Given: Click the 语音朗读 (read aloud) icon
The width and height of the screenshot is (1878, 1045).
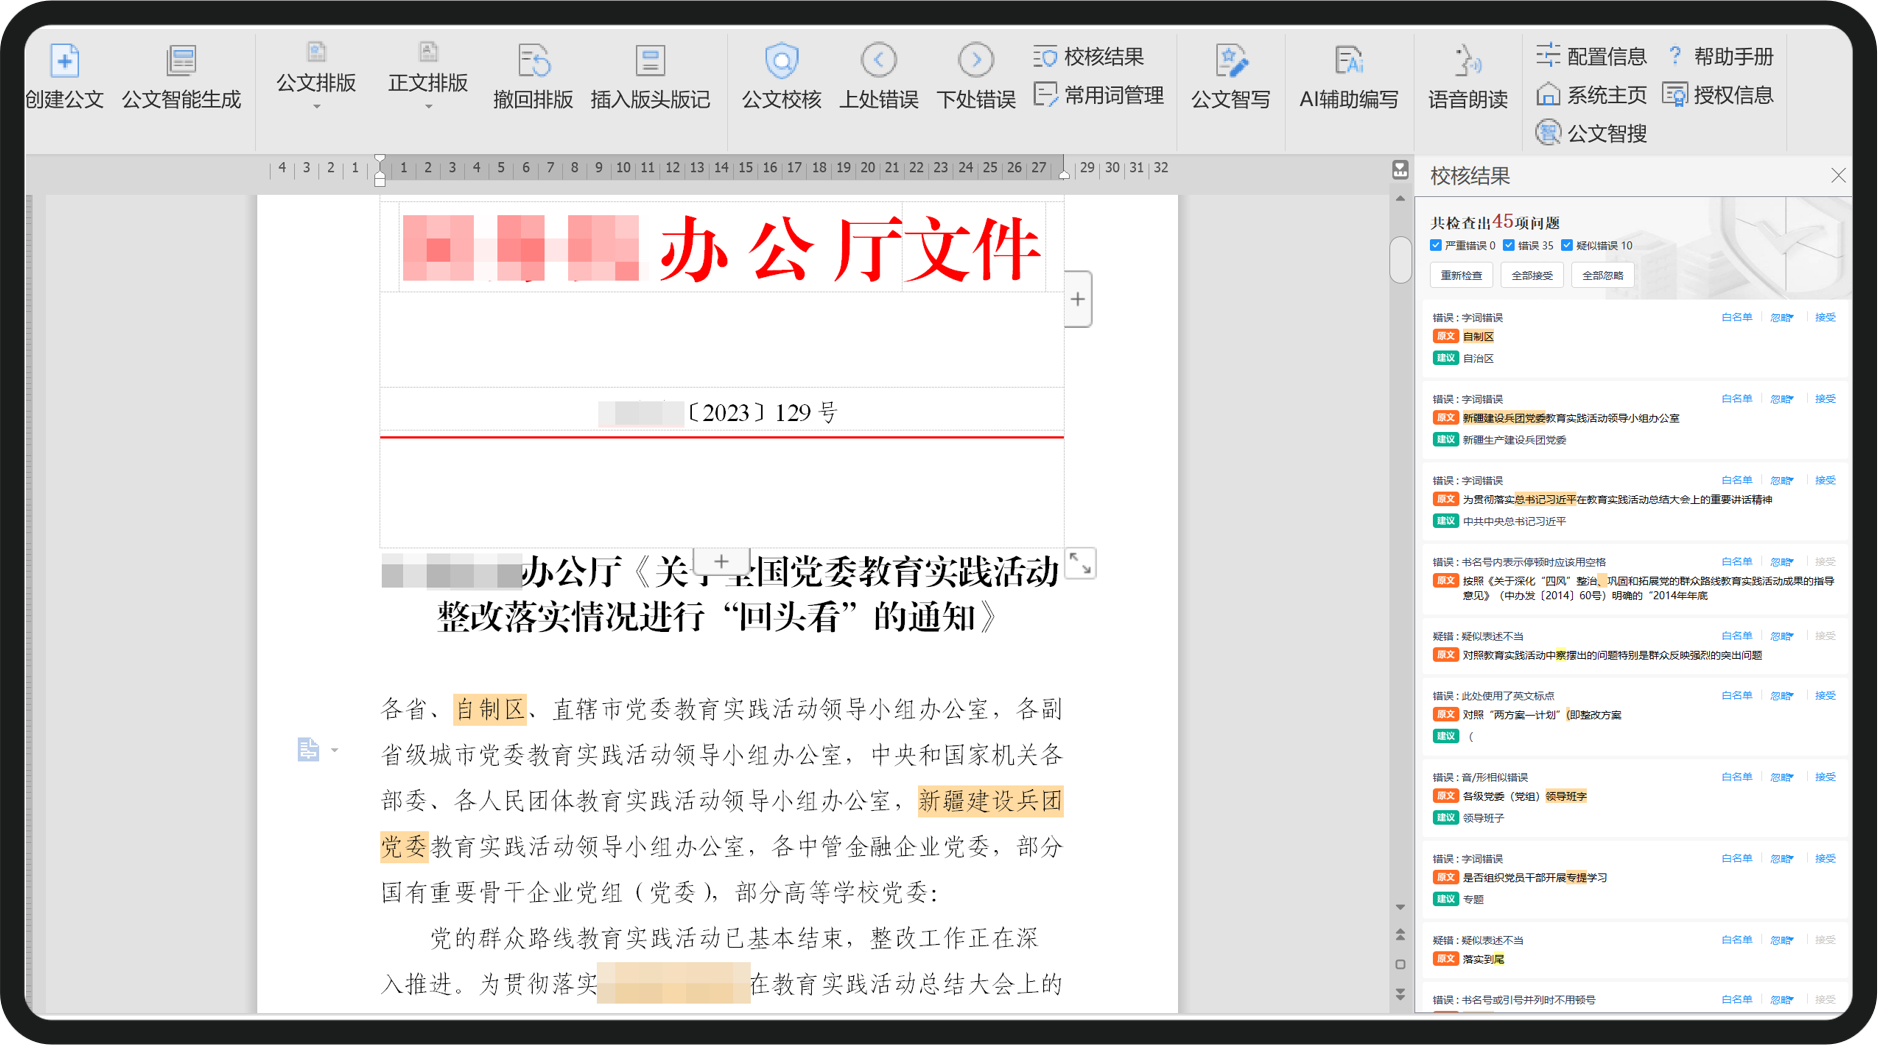Looking at the screenshot, I should tap(1467, 62).
